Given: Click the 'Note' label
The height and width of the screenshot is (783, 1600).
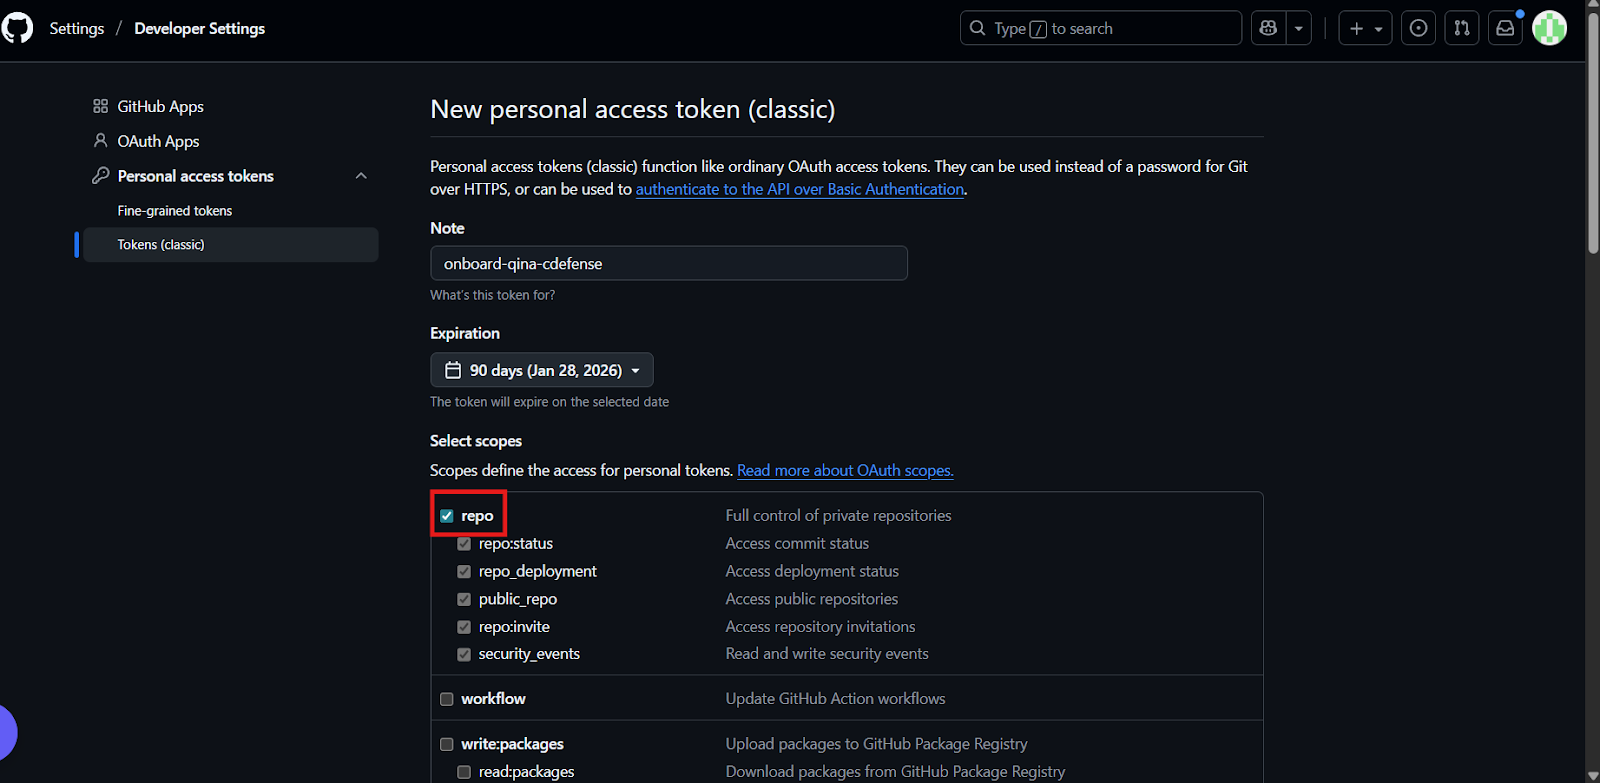Looking at the screenshot, I should pyautogui.click(x=447, y=228).
